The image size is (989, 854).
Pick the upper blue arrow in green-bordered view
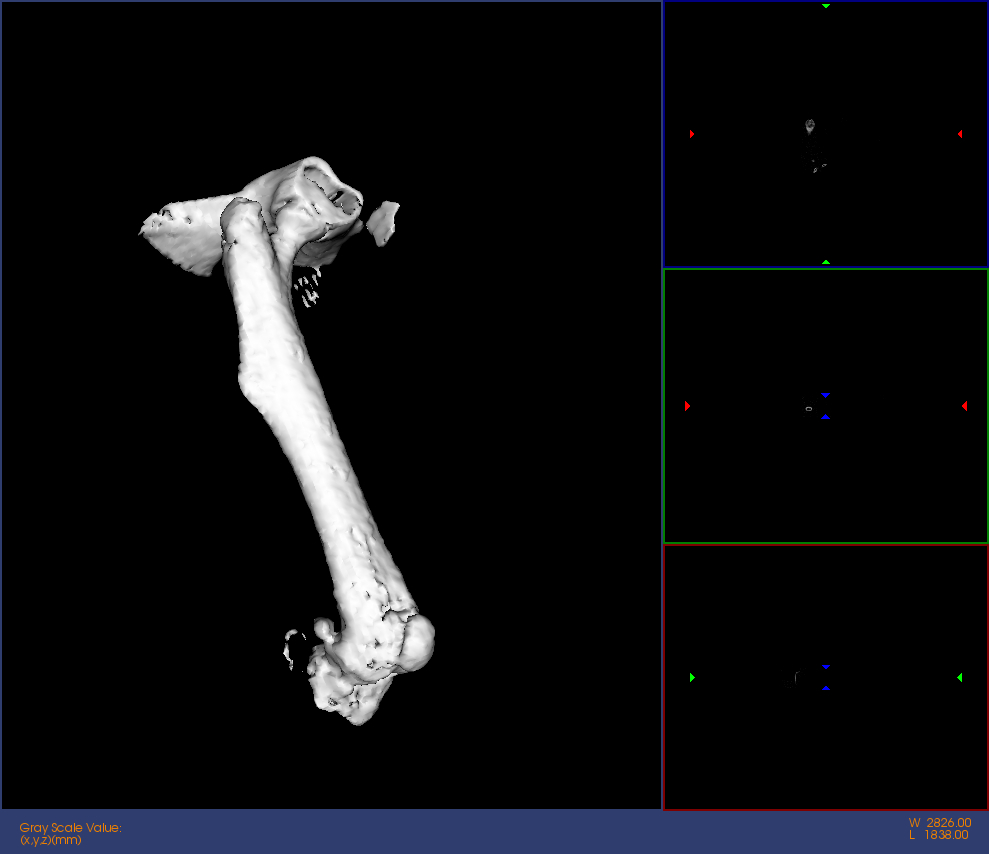tap(826, 396)
